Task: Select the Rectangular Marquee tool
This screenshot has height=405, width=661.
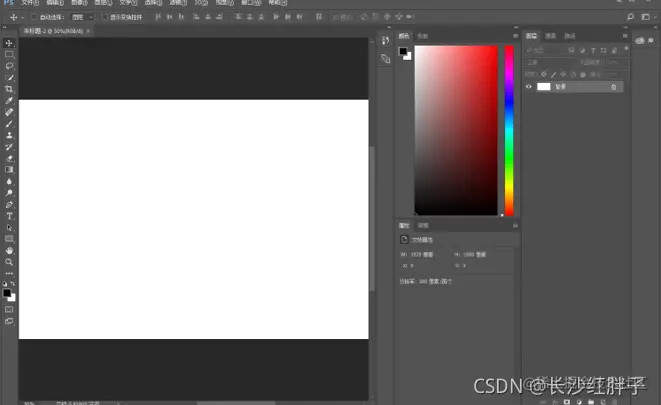Action: click(x=9, y=55)
